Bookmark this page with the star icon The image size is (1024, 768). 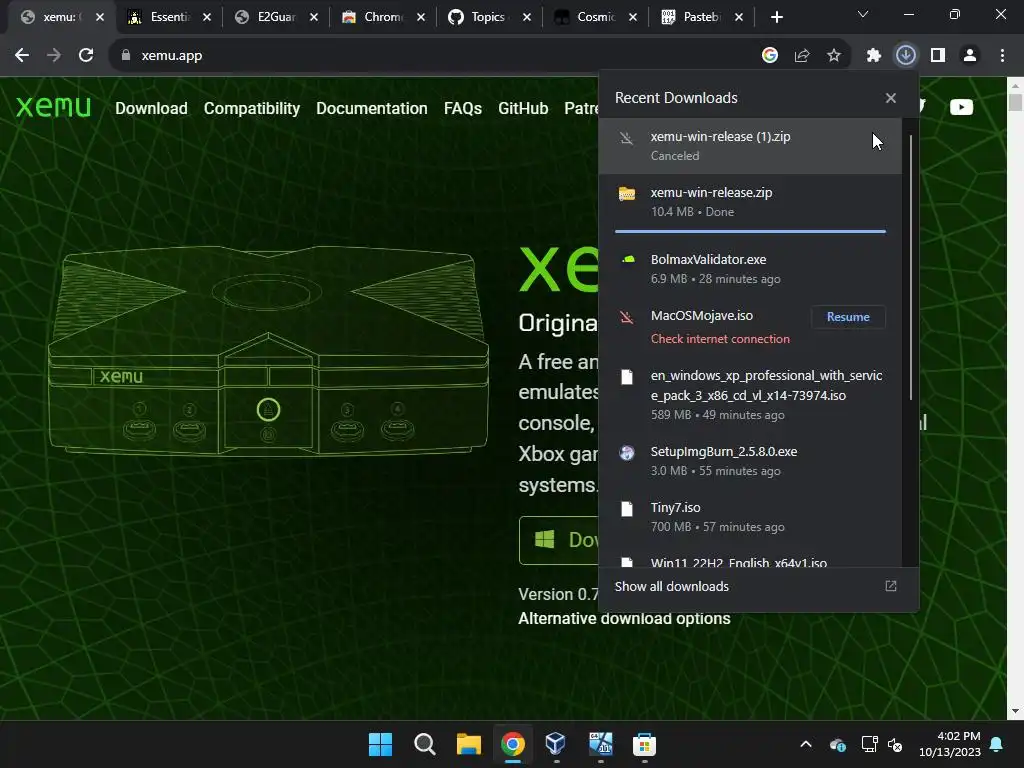click(x=834, y=56)
